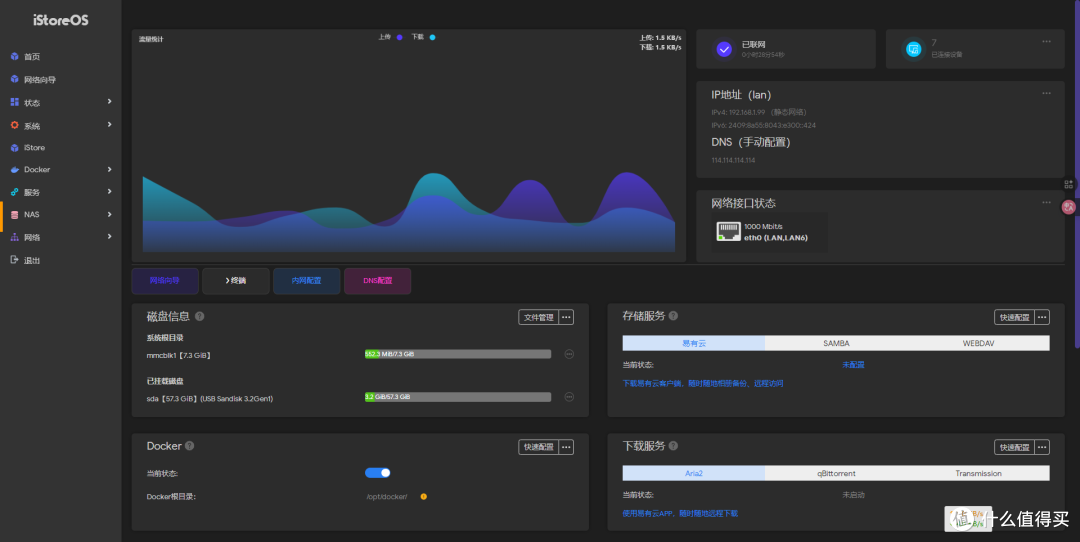Click the IPv4 192.168.1.99 address text
Screen dimensions: 1080x542
[758, 112]
